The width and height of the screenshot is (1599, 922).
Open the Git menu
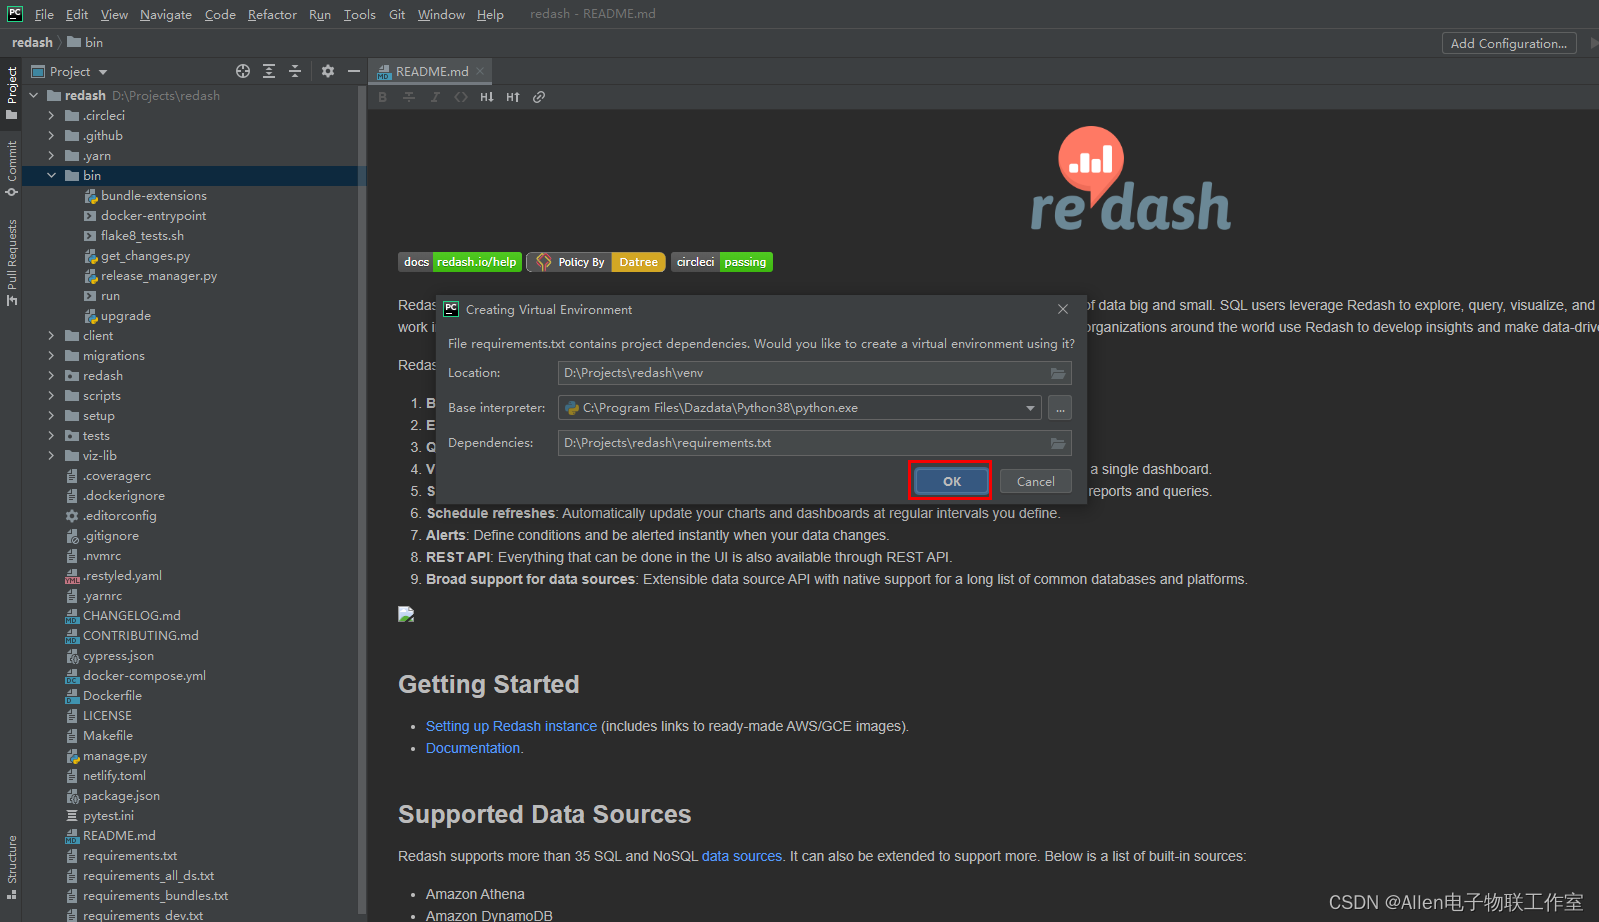397,14
